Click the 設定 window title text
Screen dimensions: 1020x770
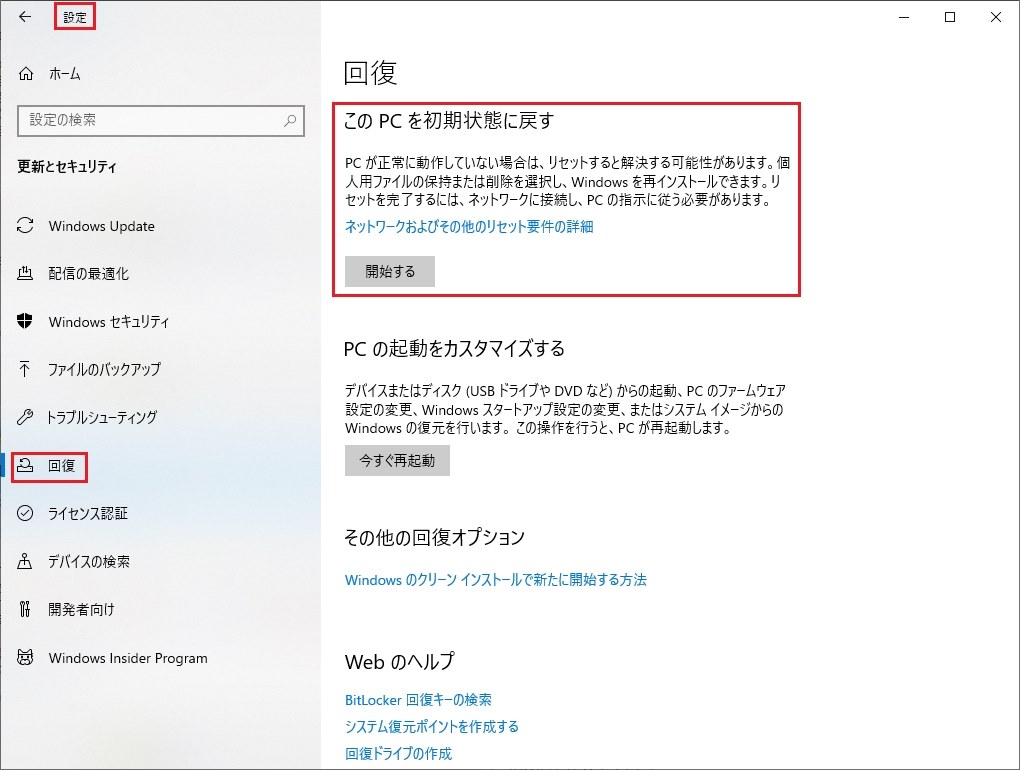[75, 18]
